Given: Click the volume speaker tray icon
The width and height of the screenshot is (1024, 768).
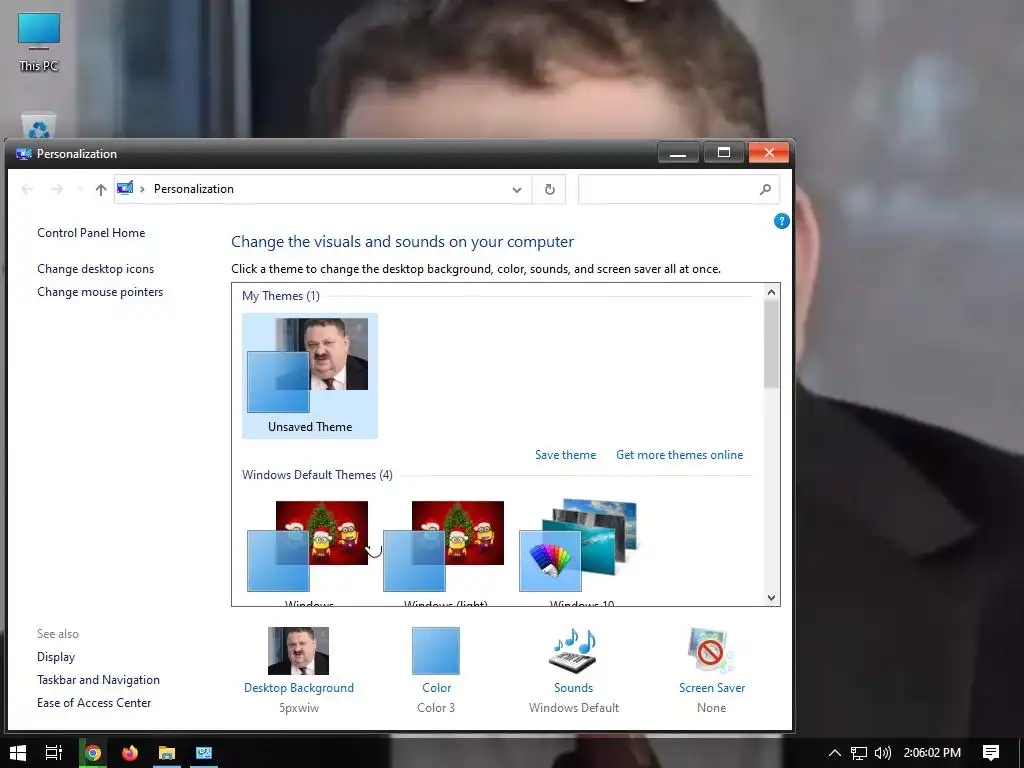Looking at the screenshot, I should [882, 753].
